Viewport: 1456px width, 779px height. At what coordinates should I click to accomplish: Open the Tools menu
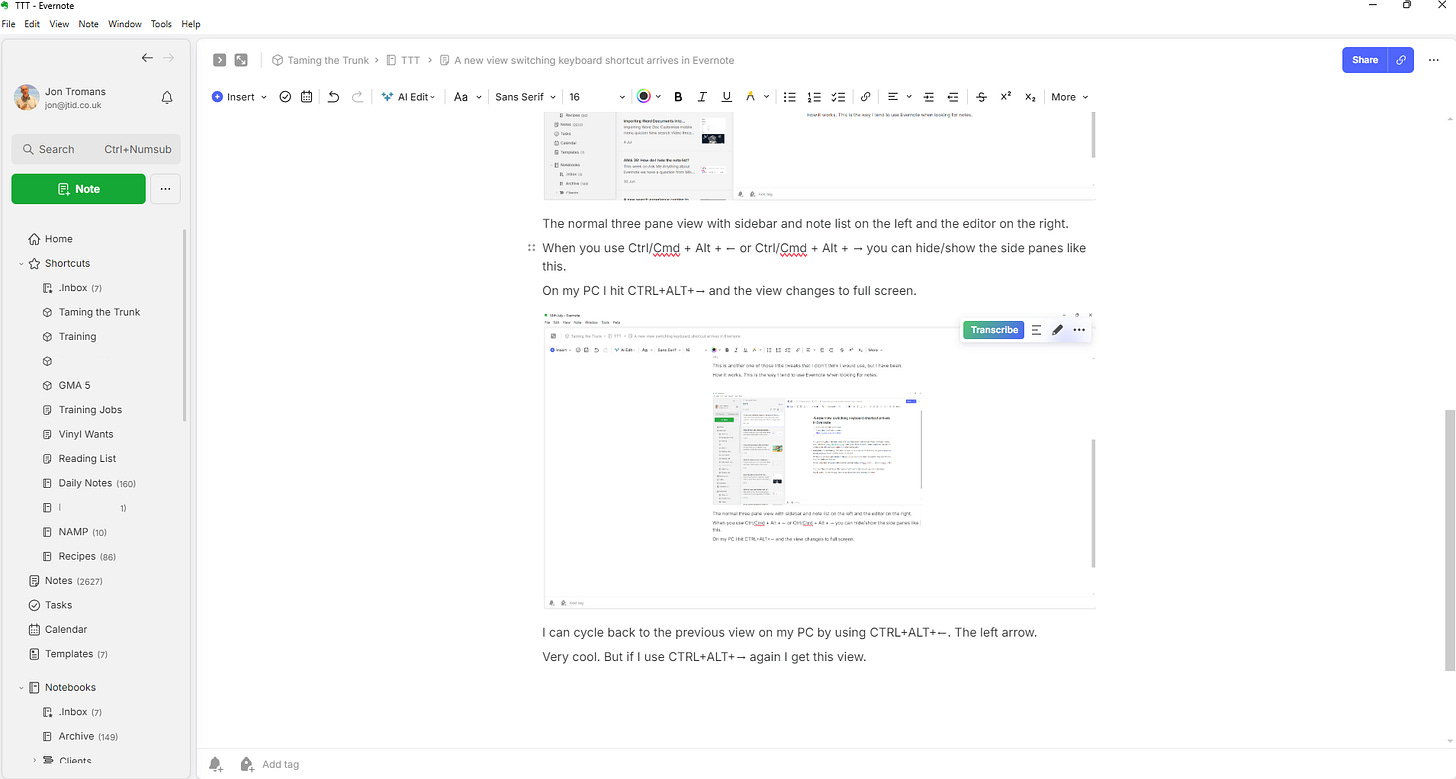click(161, 24)
